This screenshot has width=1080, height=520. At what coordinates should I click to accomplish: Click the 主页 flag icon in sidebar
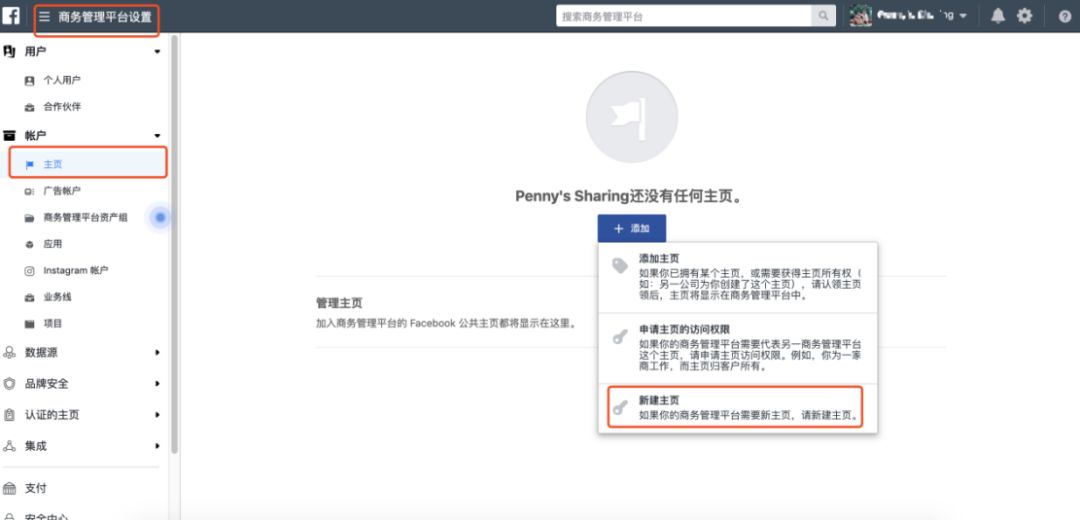[x=30, y=165]
